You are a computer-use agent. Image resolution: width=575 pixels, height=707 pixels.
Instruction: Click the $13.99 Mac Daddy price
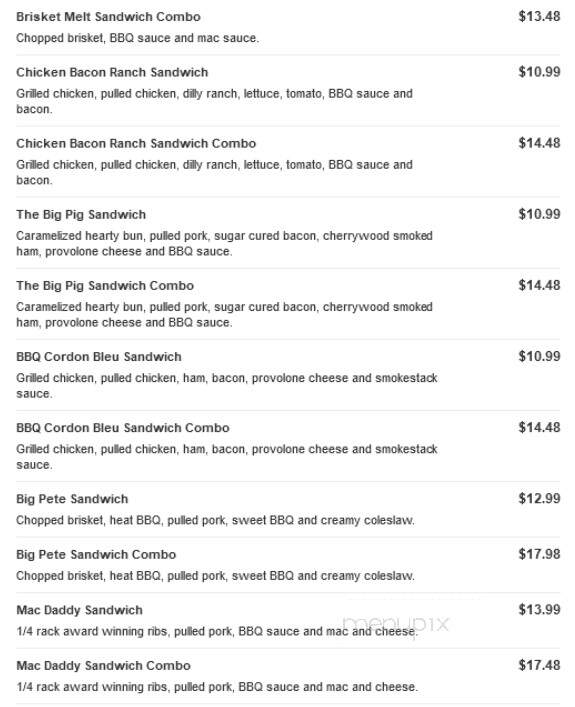click(x=539, y=610)
